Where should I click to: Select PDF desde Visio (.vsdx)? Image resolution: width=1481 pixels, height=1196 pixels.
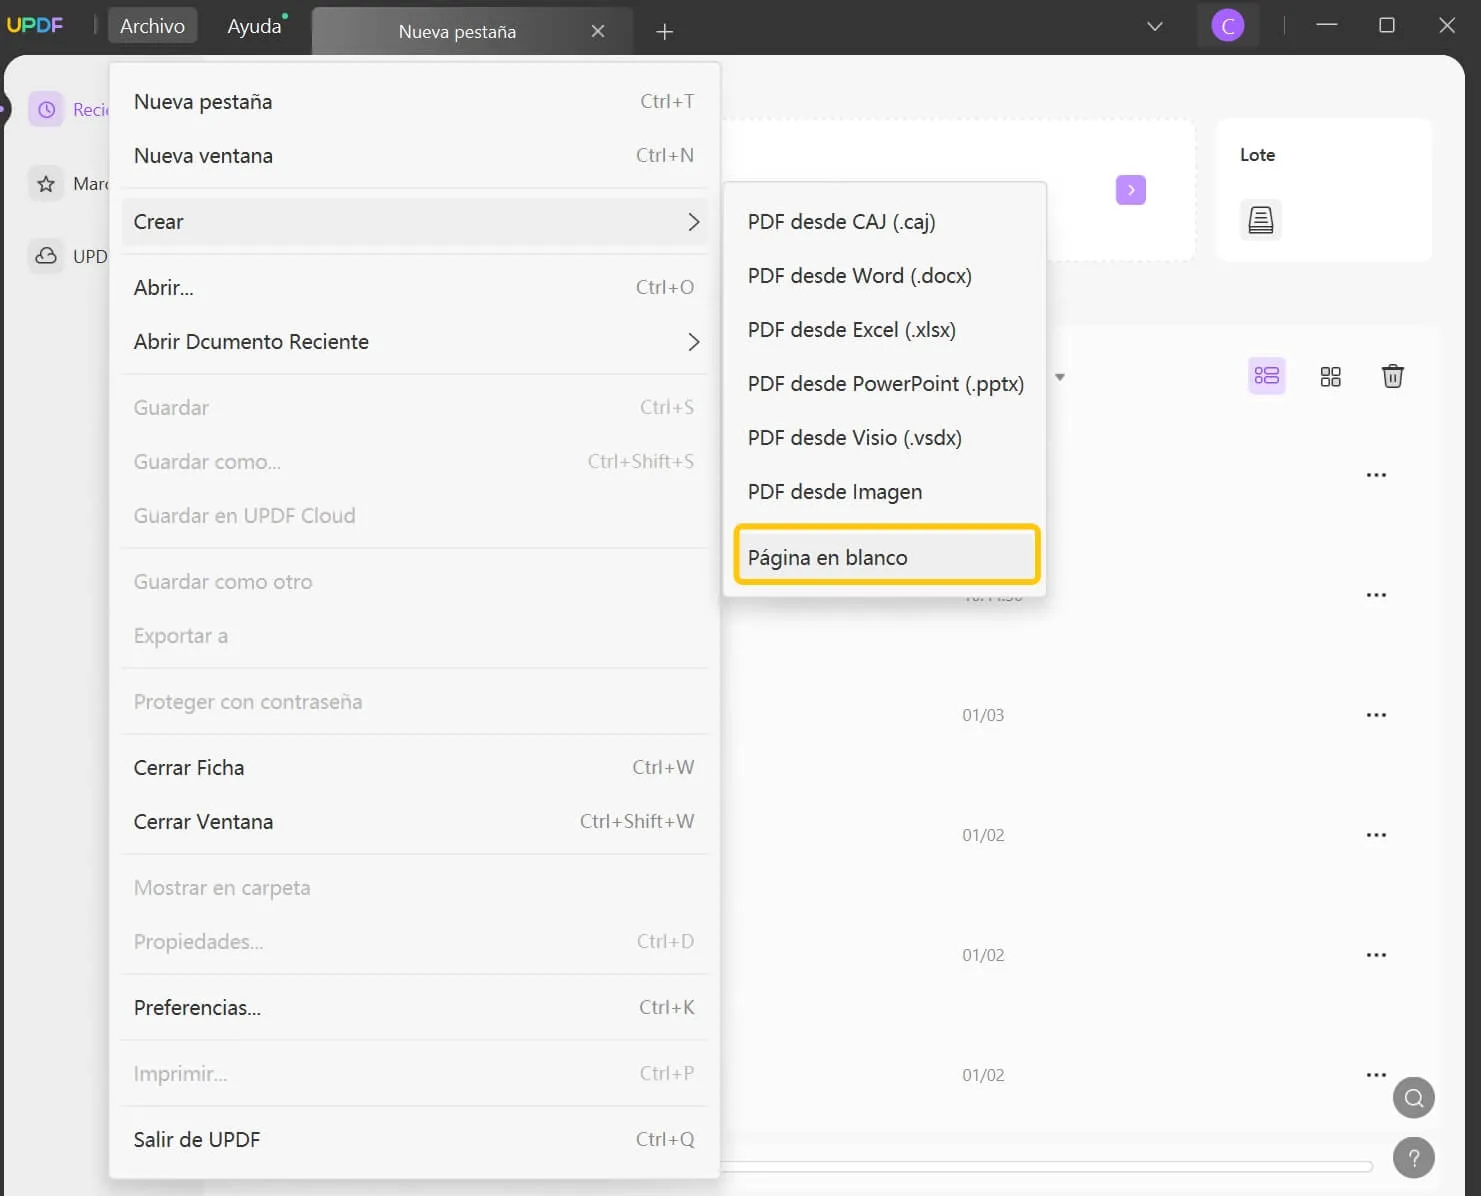click(x=885, y=438)
